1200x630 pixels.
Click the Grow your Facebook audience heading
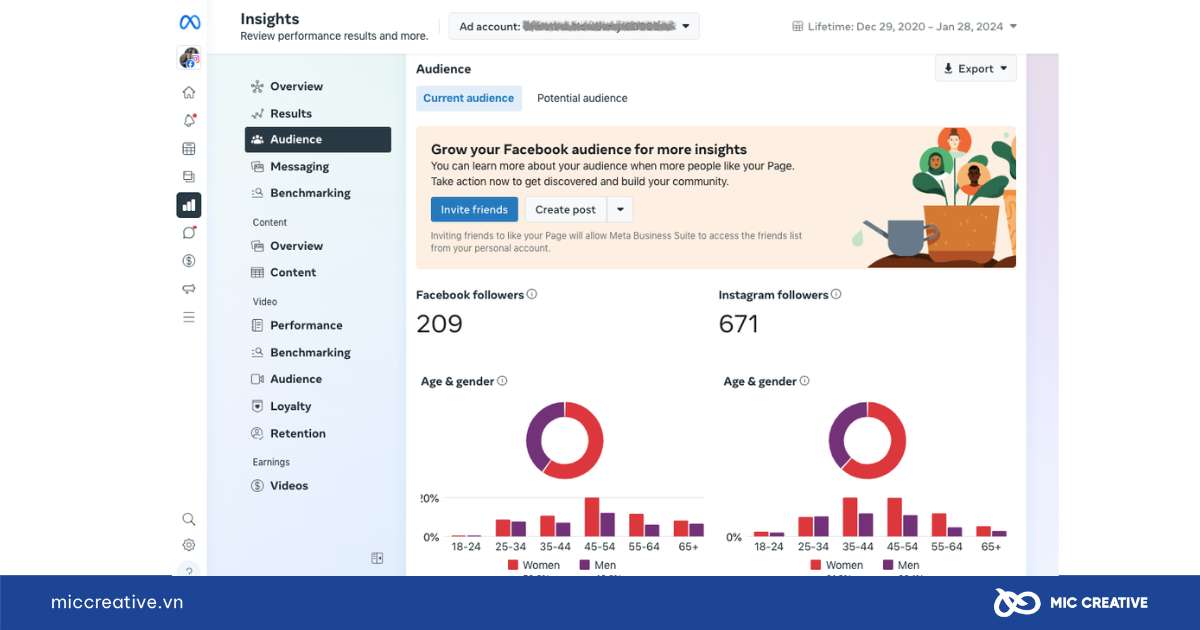[589, 149]
